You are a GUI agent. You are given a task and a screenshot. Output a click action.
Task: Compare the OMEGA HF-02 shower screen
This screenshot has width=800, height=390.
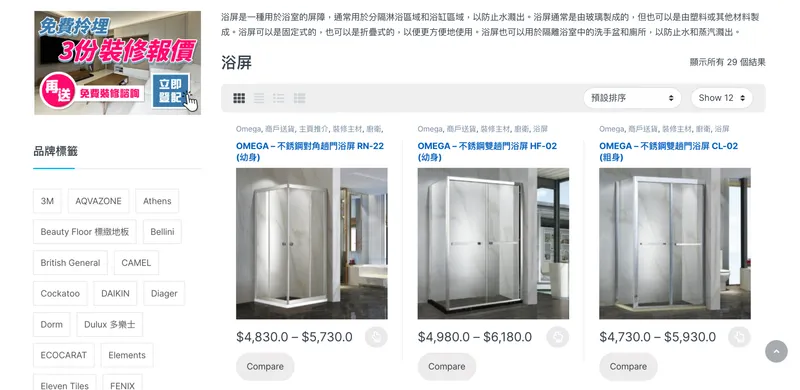point(447,367)
